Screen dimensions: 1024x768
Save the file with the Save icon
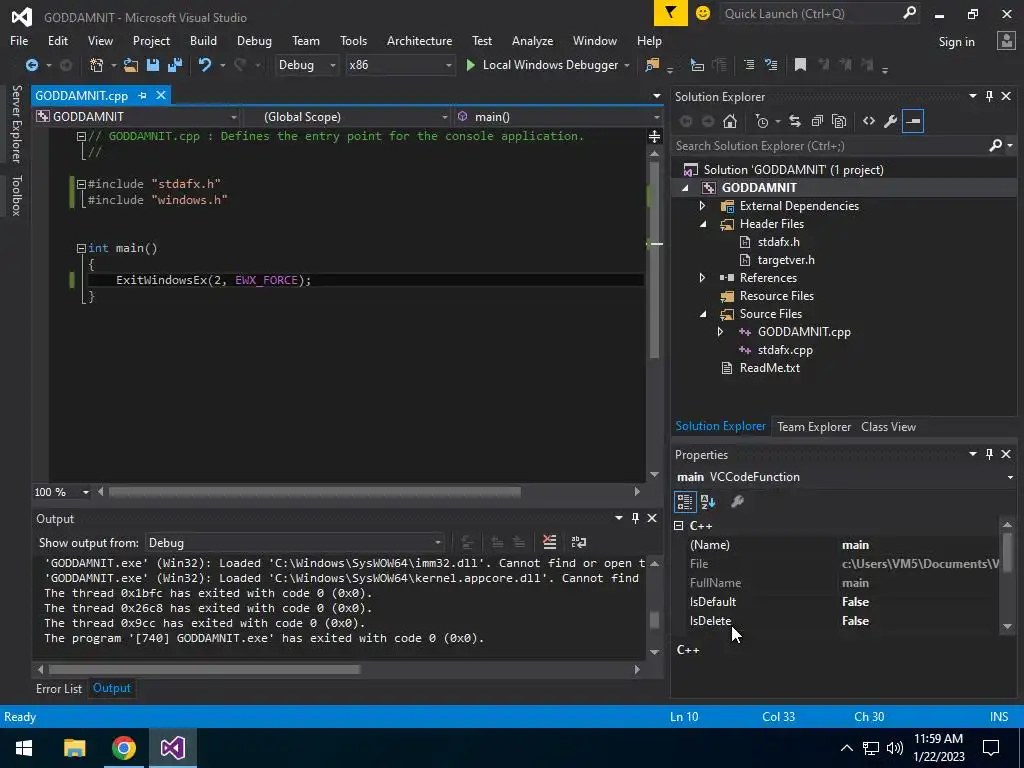pyautogui.click(x=153, y=65)
